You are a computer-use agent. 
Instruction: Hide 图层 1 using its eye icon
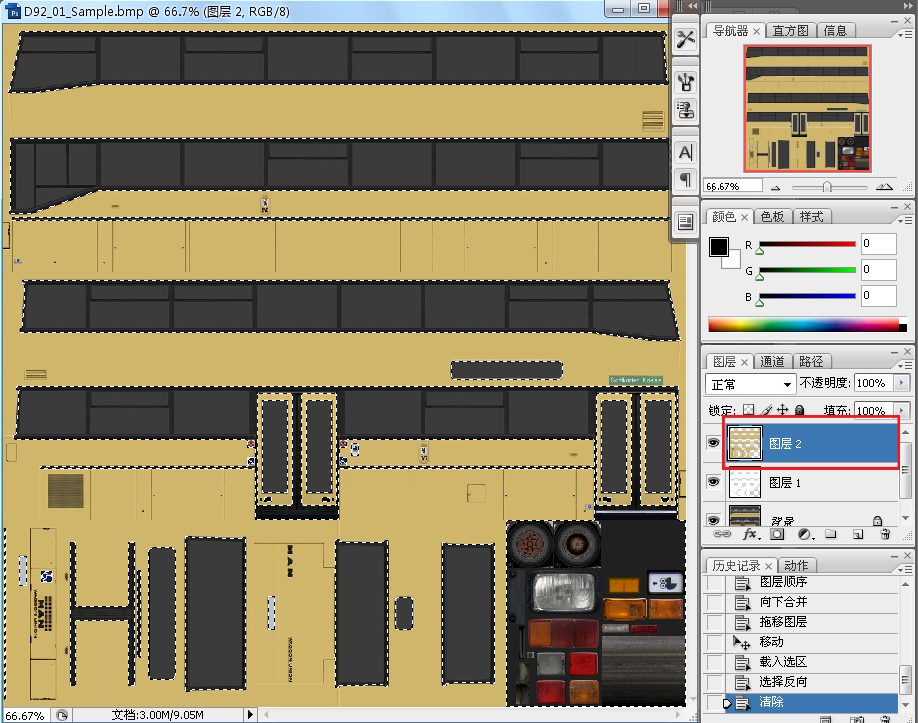coord(713,482)
